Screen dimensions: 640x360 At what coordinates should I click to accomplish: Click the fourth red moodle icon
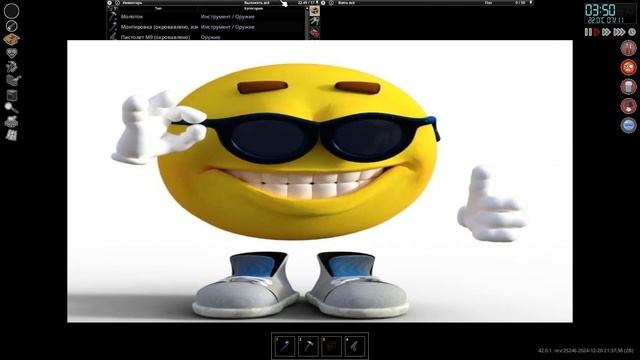point(629,106)
